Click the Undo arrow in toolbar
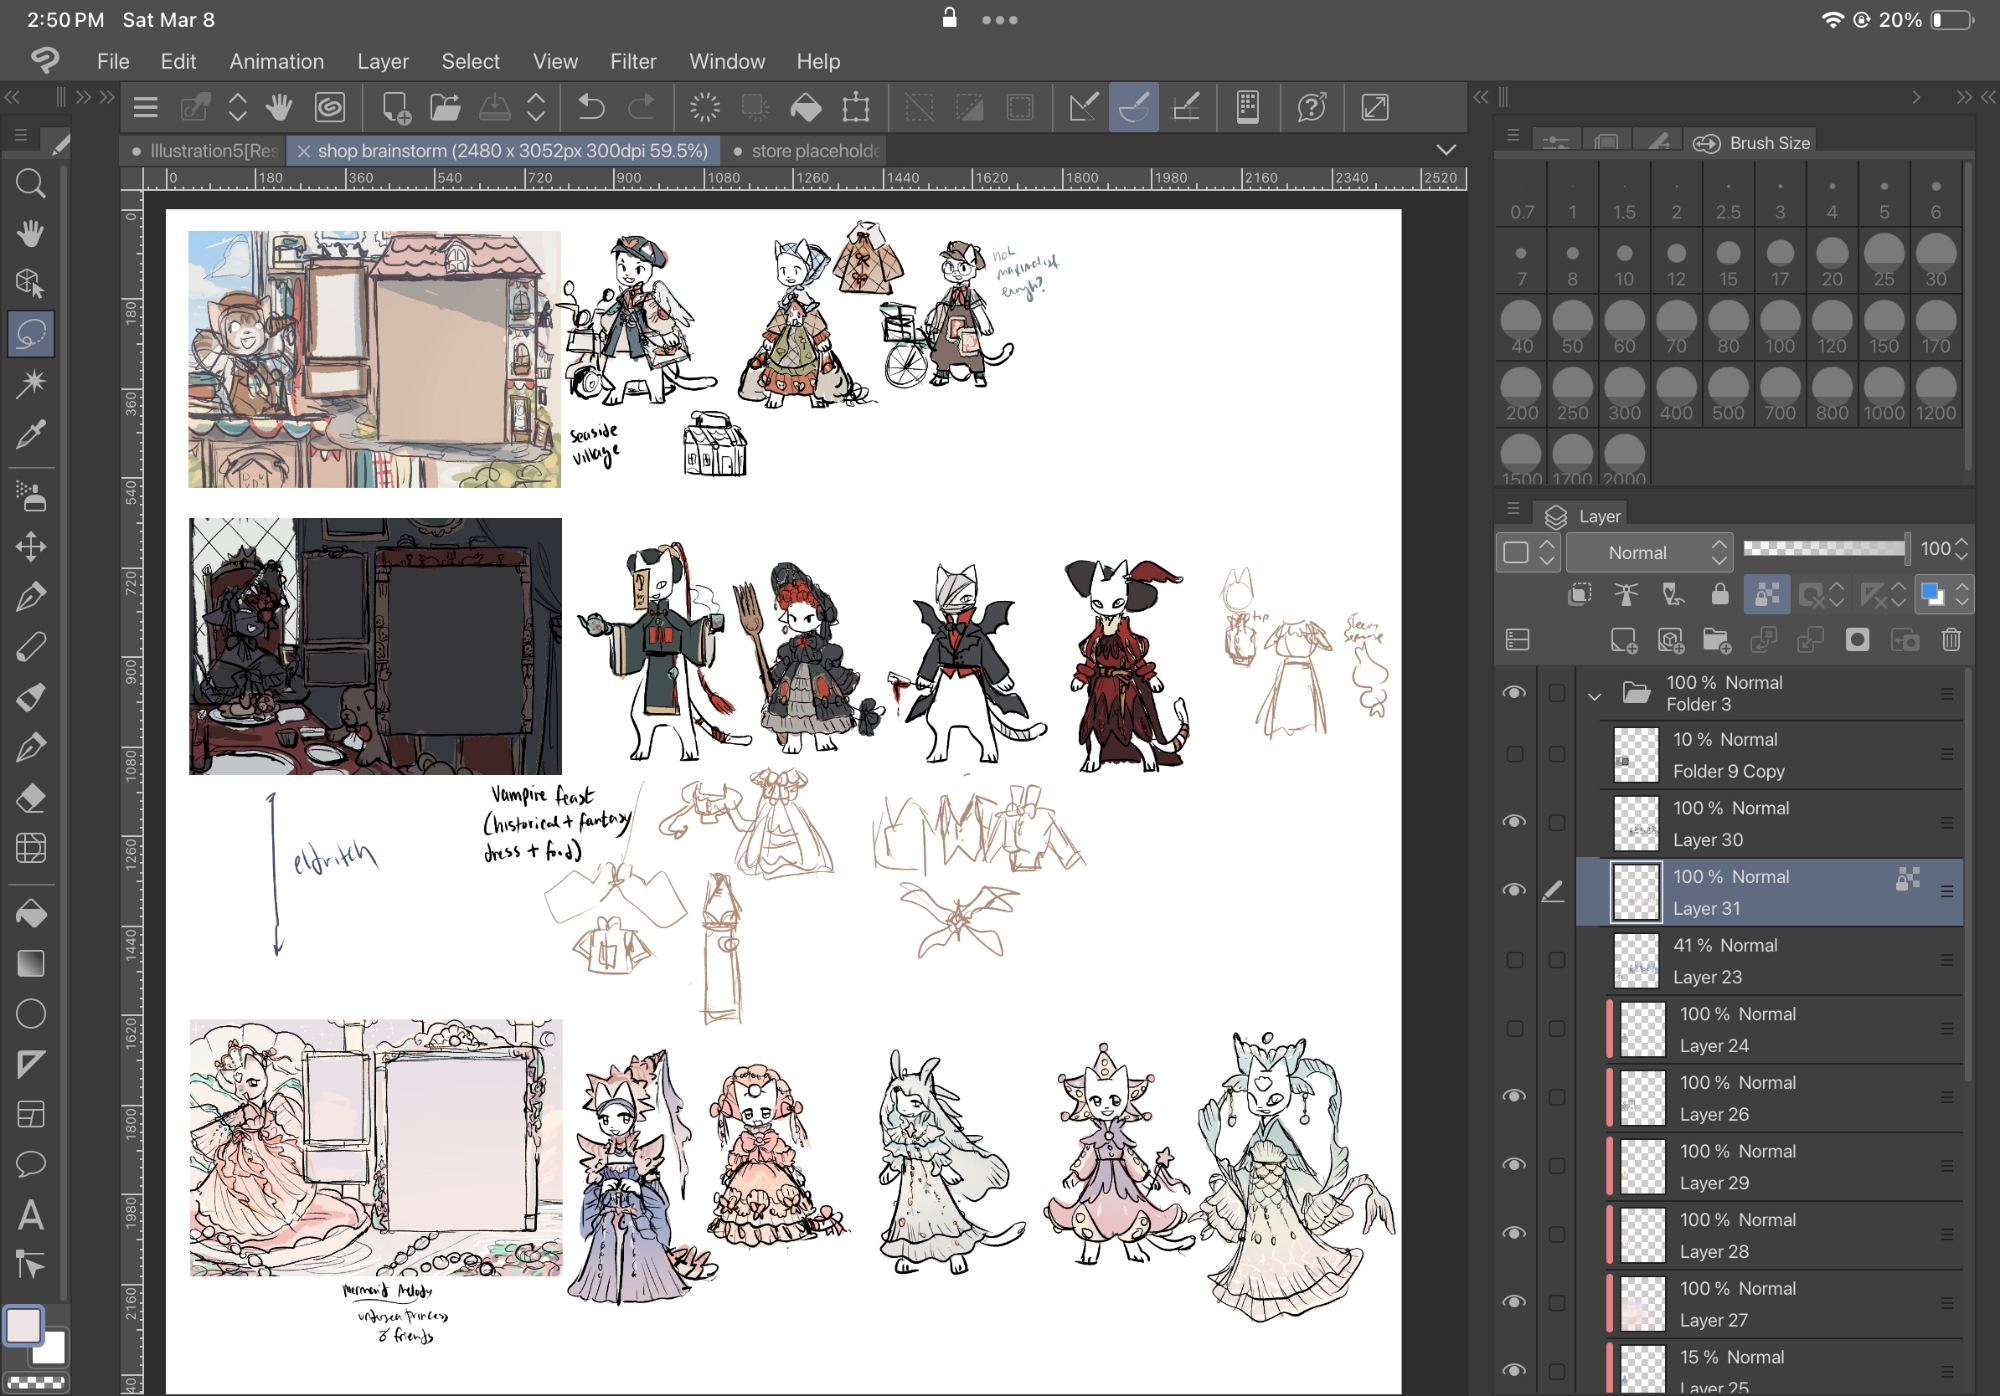 pyautogui.click(x=591, y=107)
